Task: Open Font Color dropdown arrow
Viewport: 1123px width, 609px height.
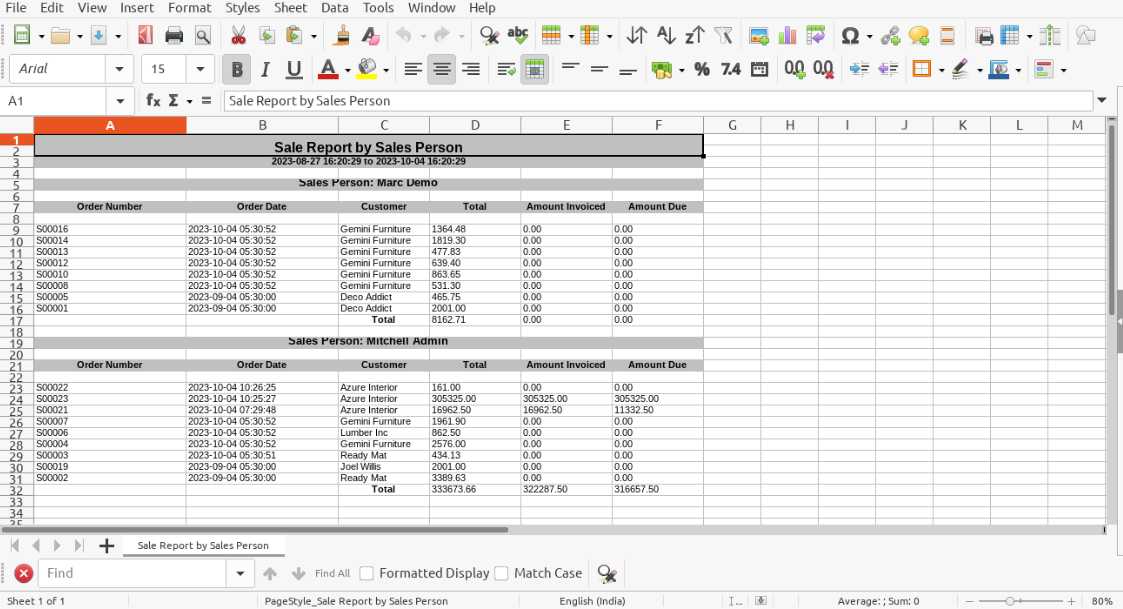Action: point(347,70)
